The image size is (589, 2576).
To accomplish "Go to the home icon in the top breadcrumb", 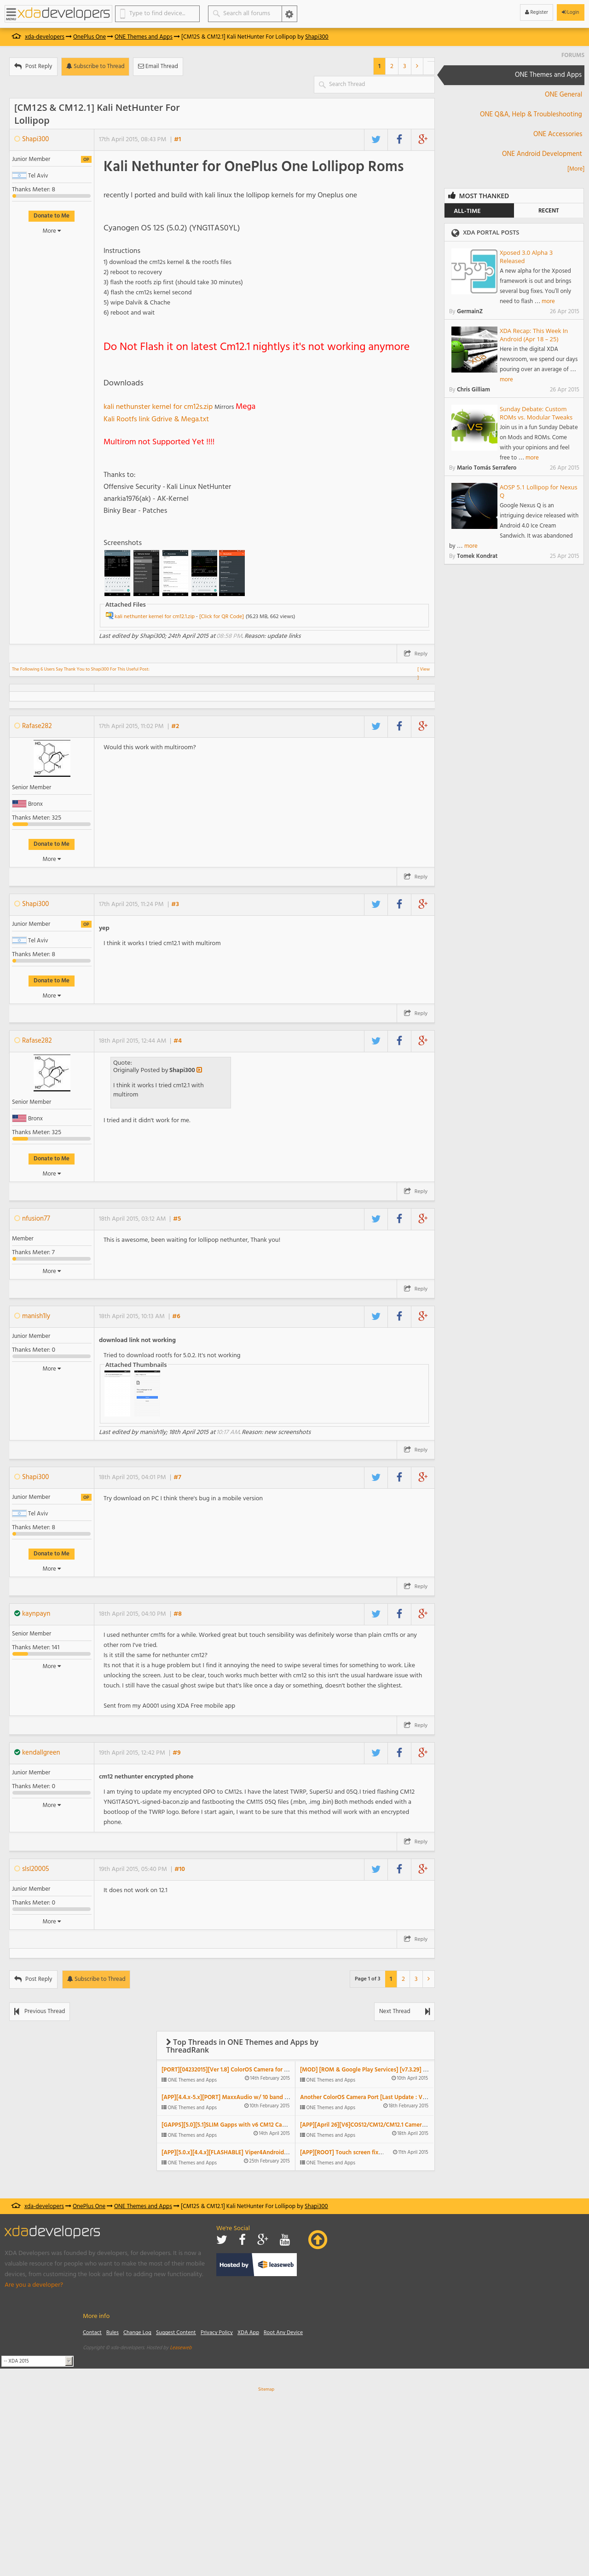I will click(x=16, y=37).
